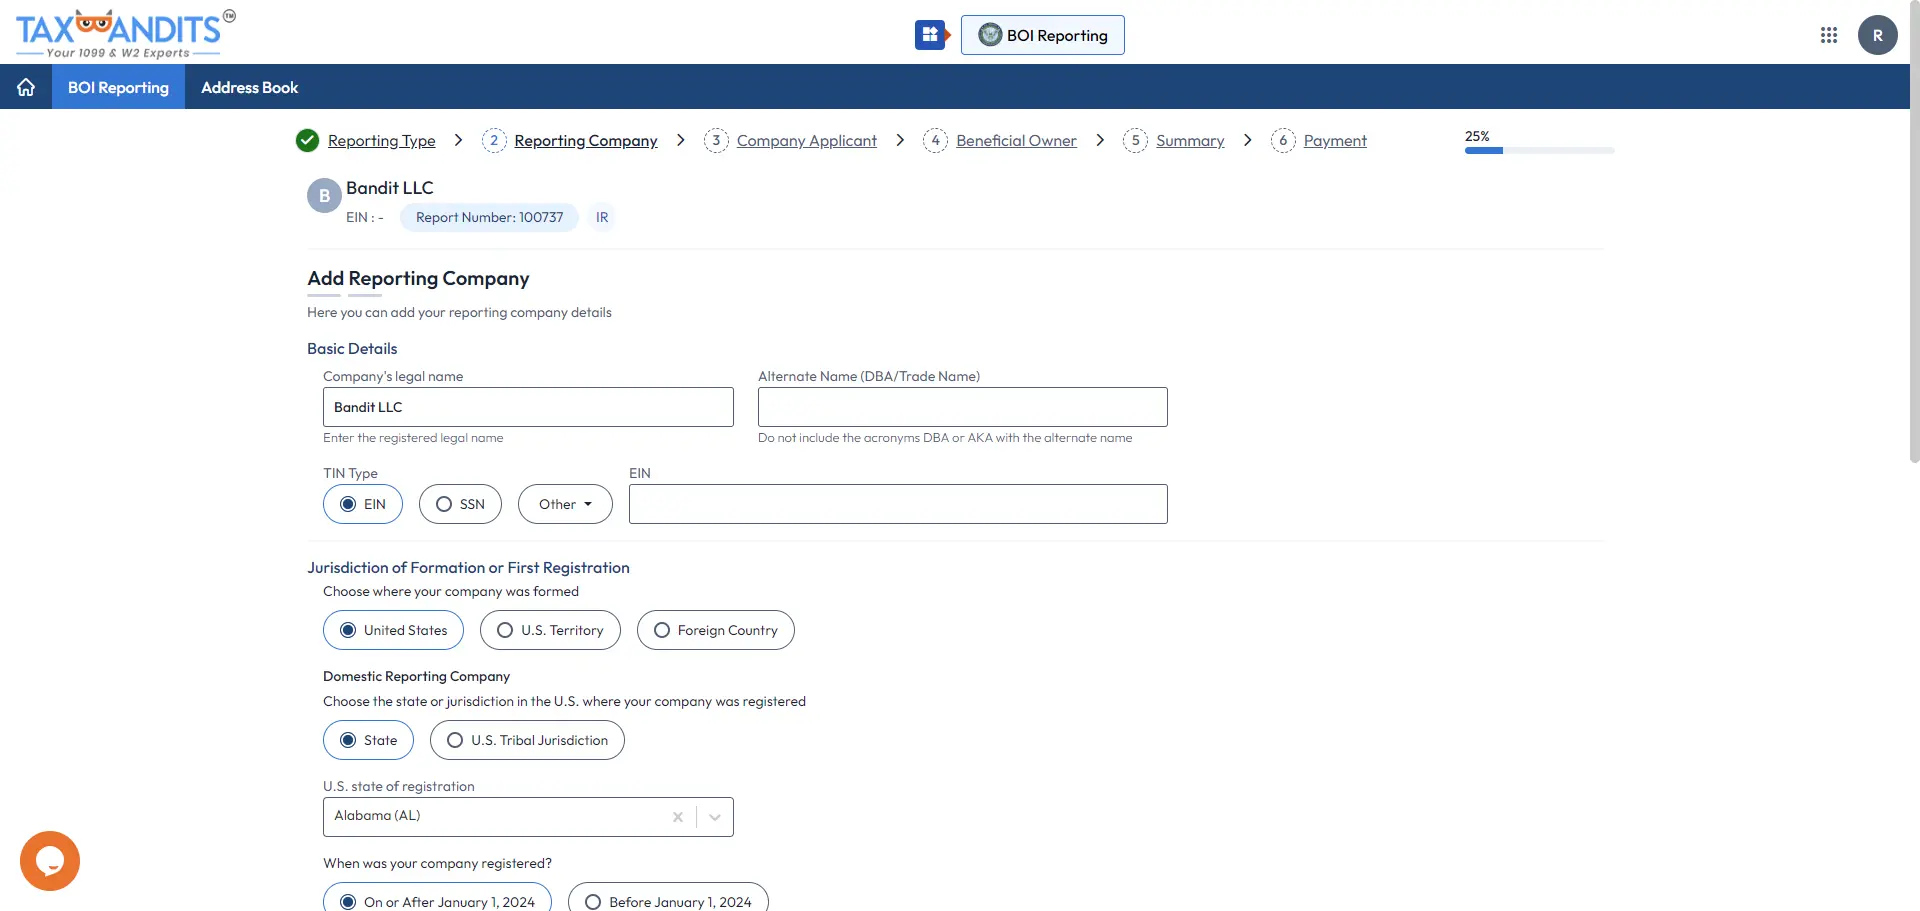Click the Bandit LLC avatar badge

(323, 195)
